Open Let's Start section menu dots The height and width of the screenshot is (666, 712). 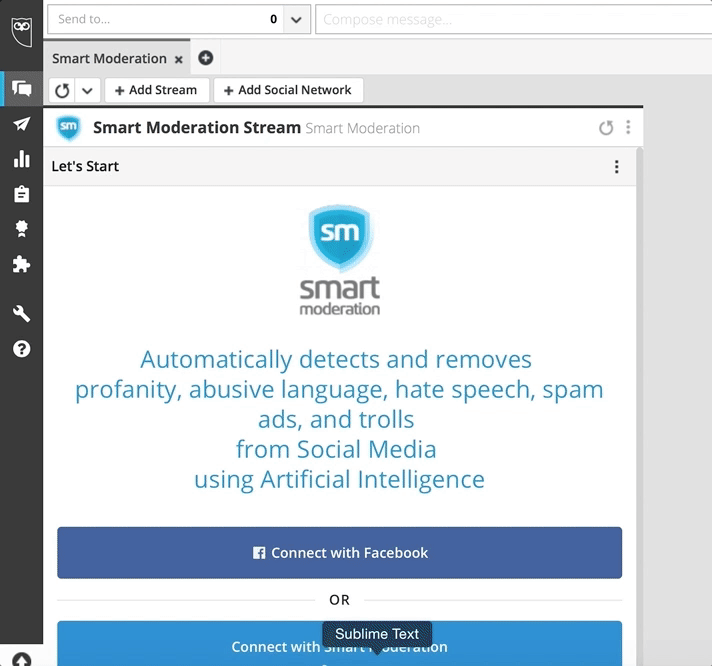coord(616,167)
